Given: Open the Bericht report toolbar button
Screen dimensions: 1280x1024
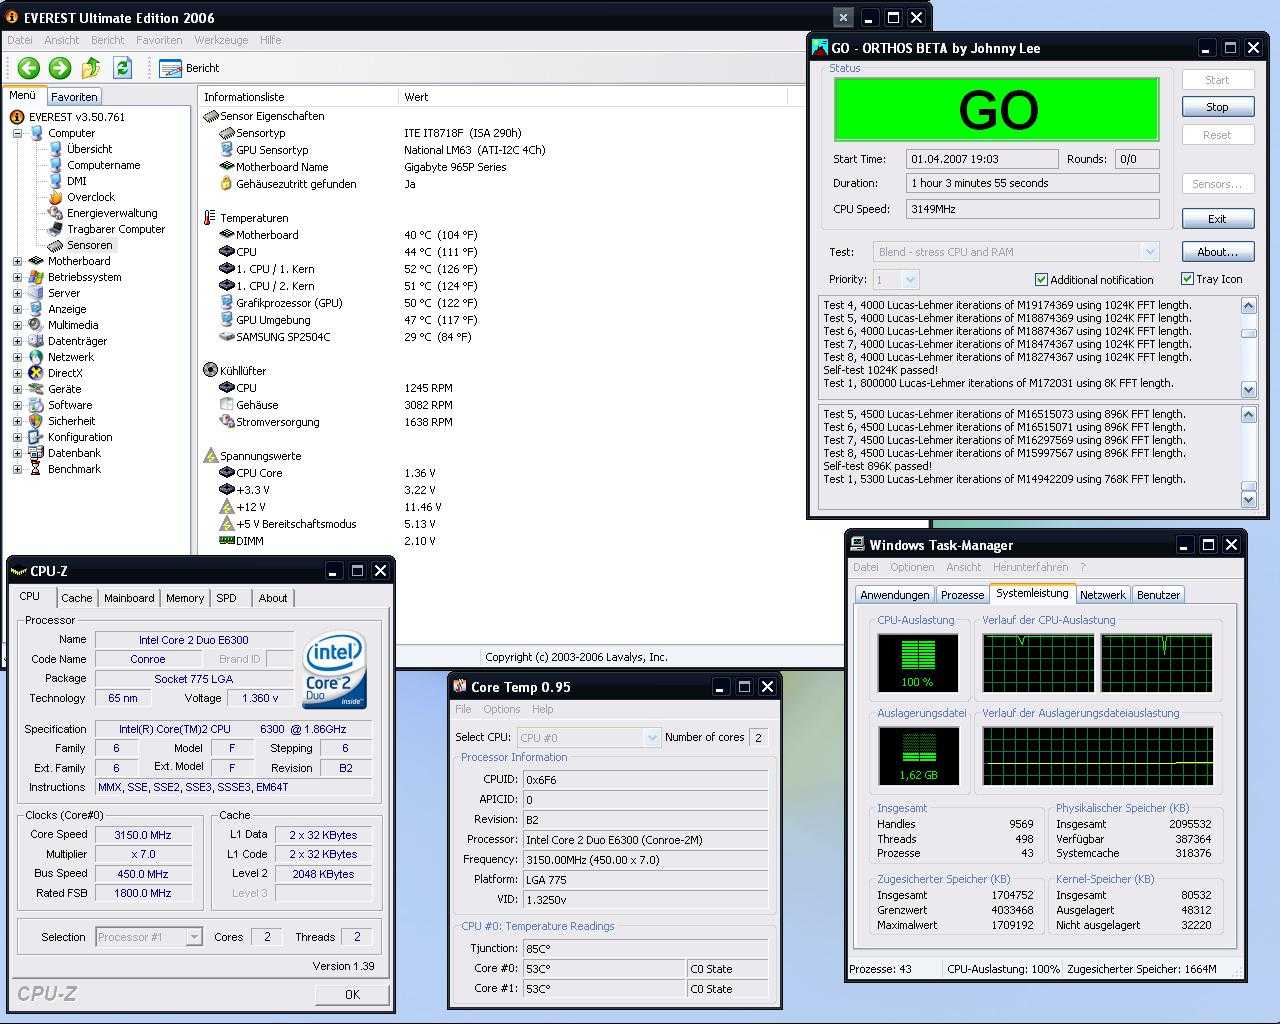Looking at the screenshot, I should pyautogui.click(x=190, y=68).
